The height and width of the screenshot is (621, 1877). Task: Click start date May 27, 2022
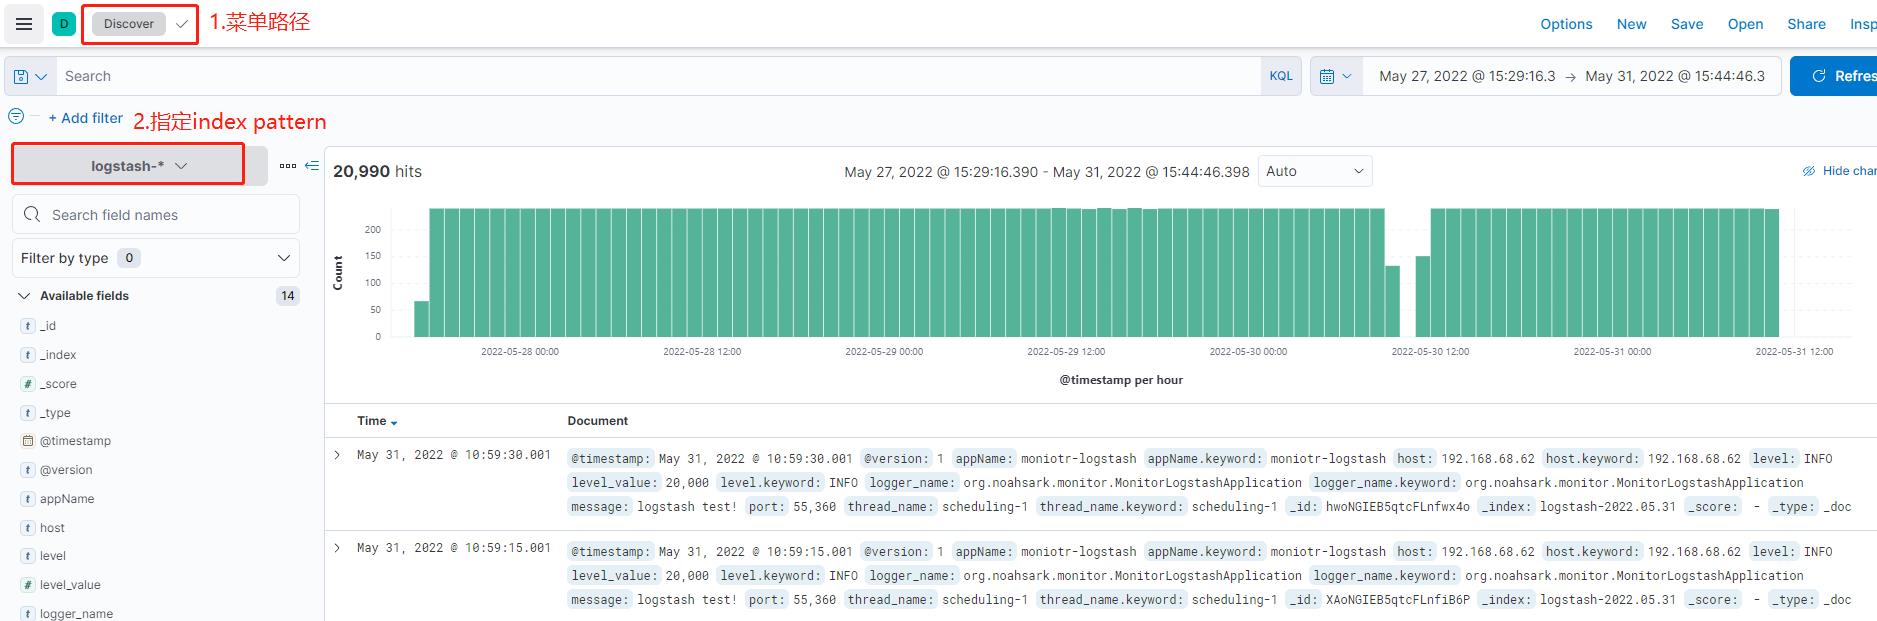point(1467,76)
